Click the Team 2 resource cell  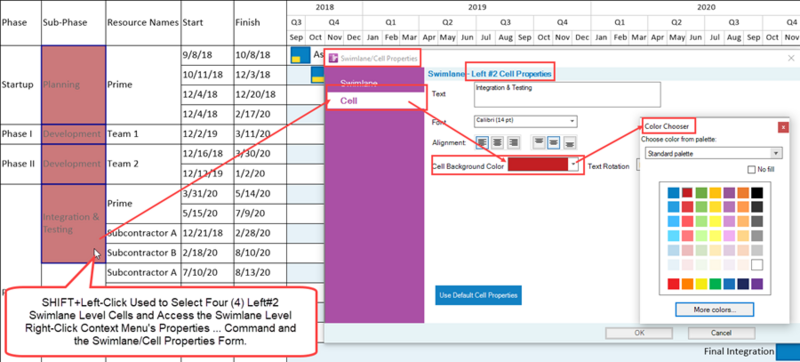pos(143,164)
